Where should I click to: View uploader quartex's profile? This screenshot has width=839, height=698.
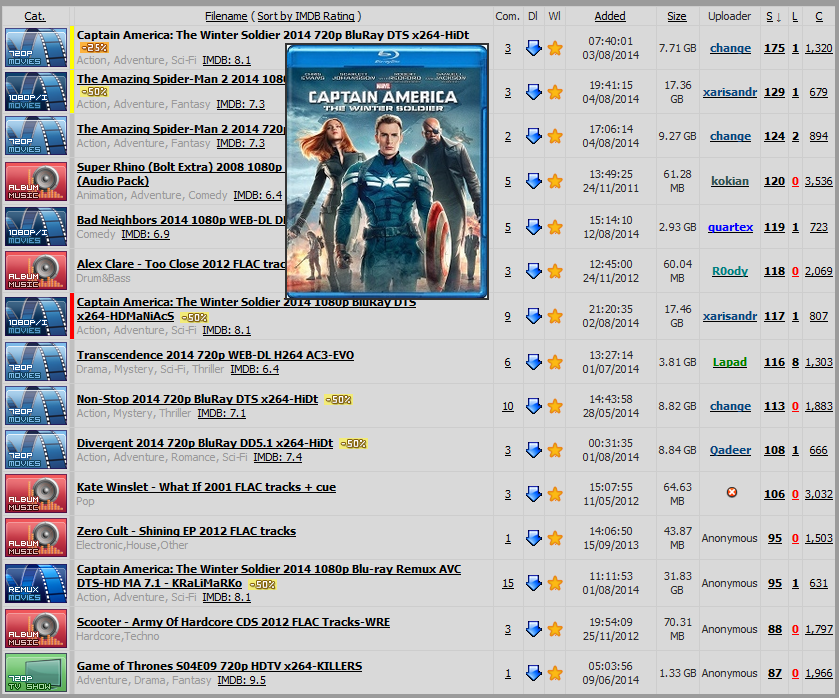click(730, 227)
